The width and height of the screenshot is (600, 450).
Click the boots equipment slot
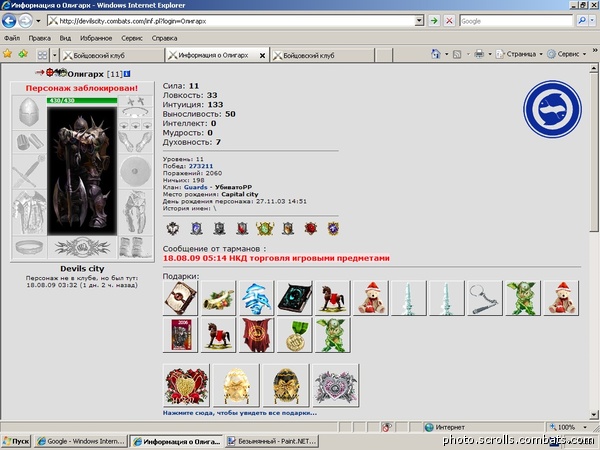click(135, 247)
